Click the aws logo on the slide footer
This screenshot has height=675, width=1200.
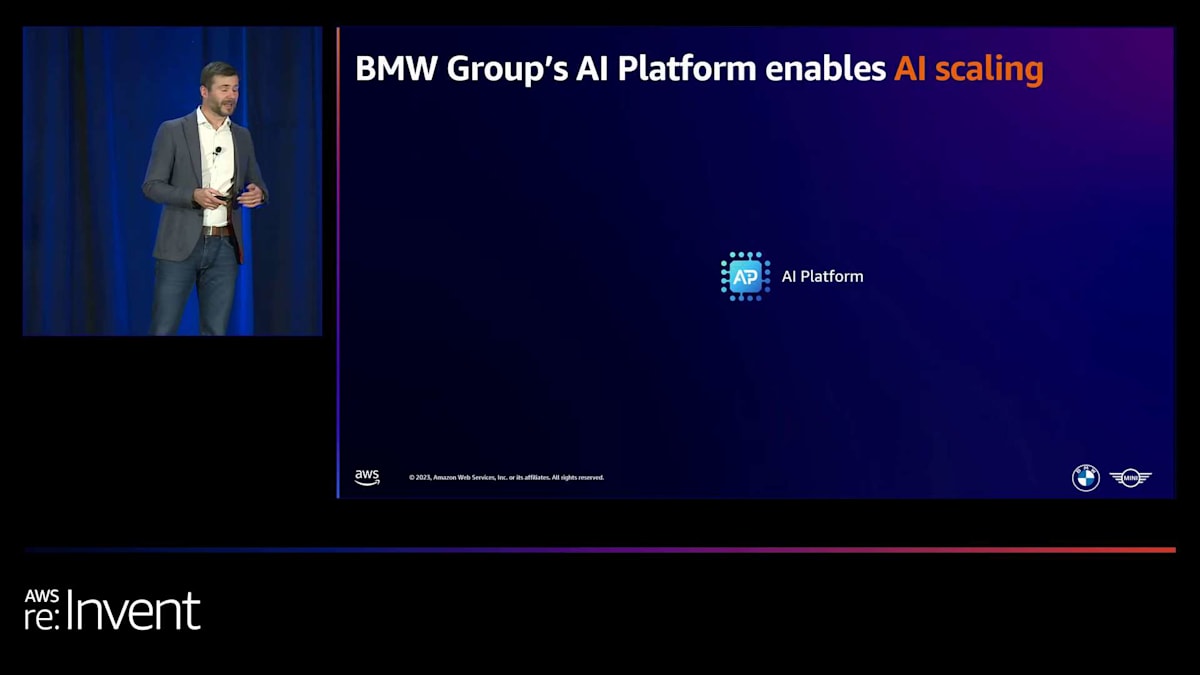pos(367,477)
